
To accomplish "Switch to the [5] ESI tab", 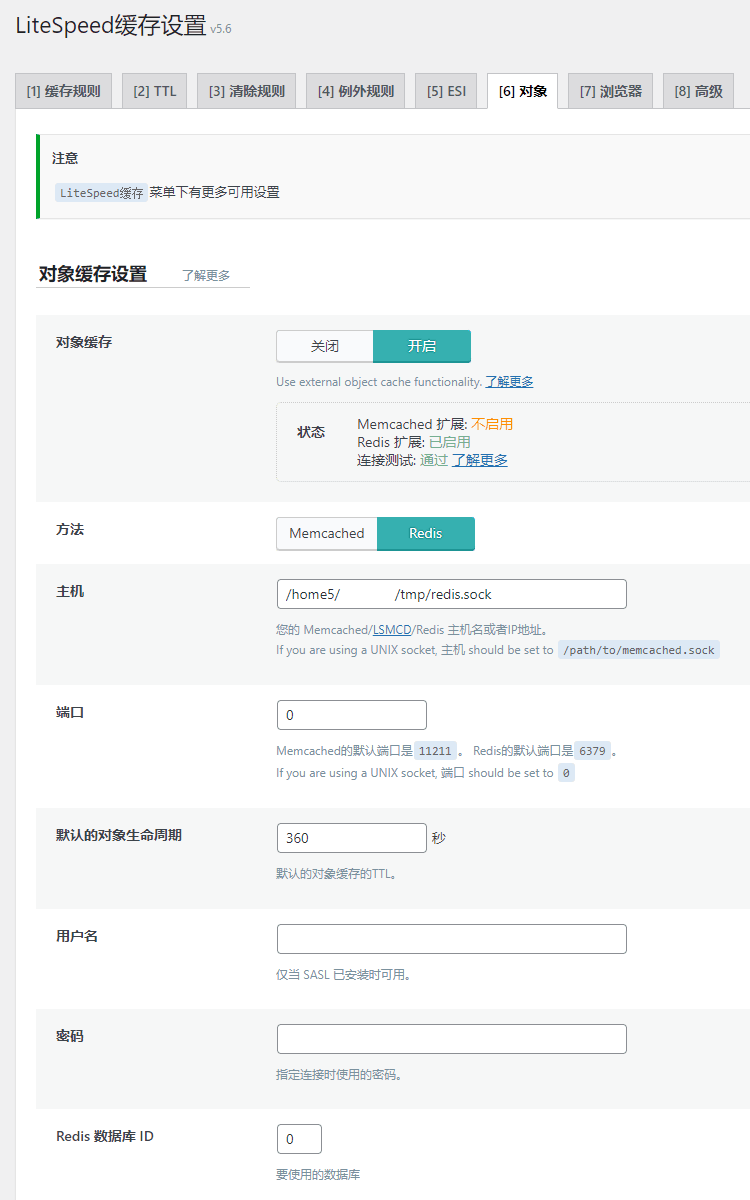I will tap(446, 90).
